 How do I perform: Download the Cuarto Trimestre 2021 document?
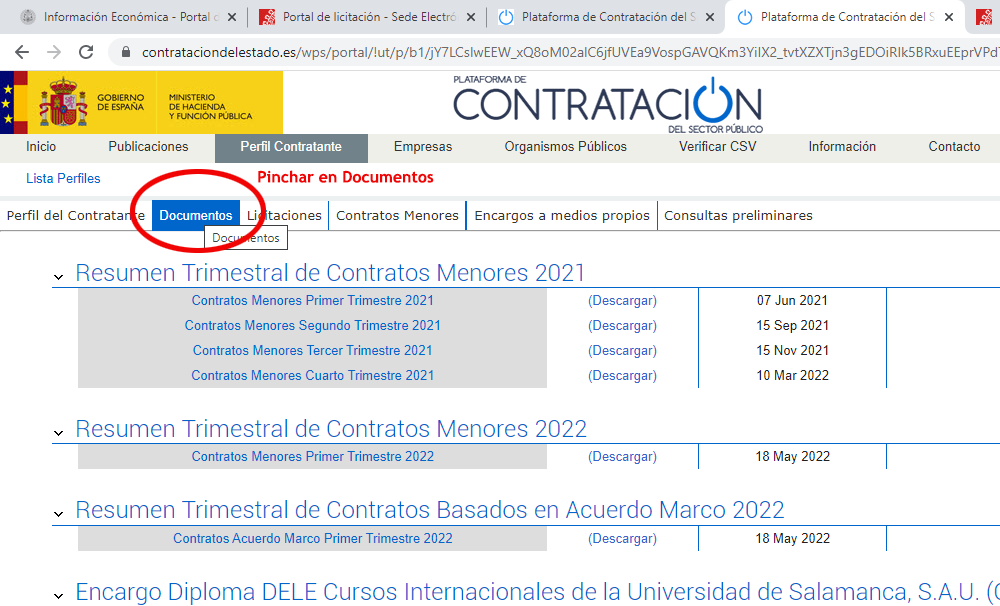622,375
